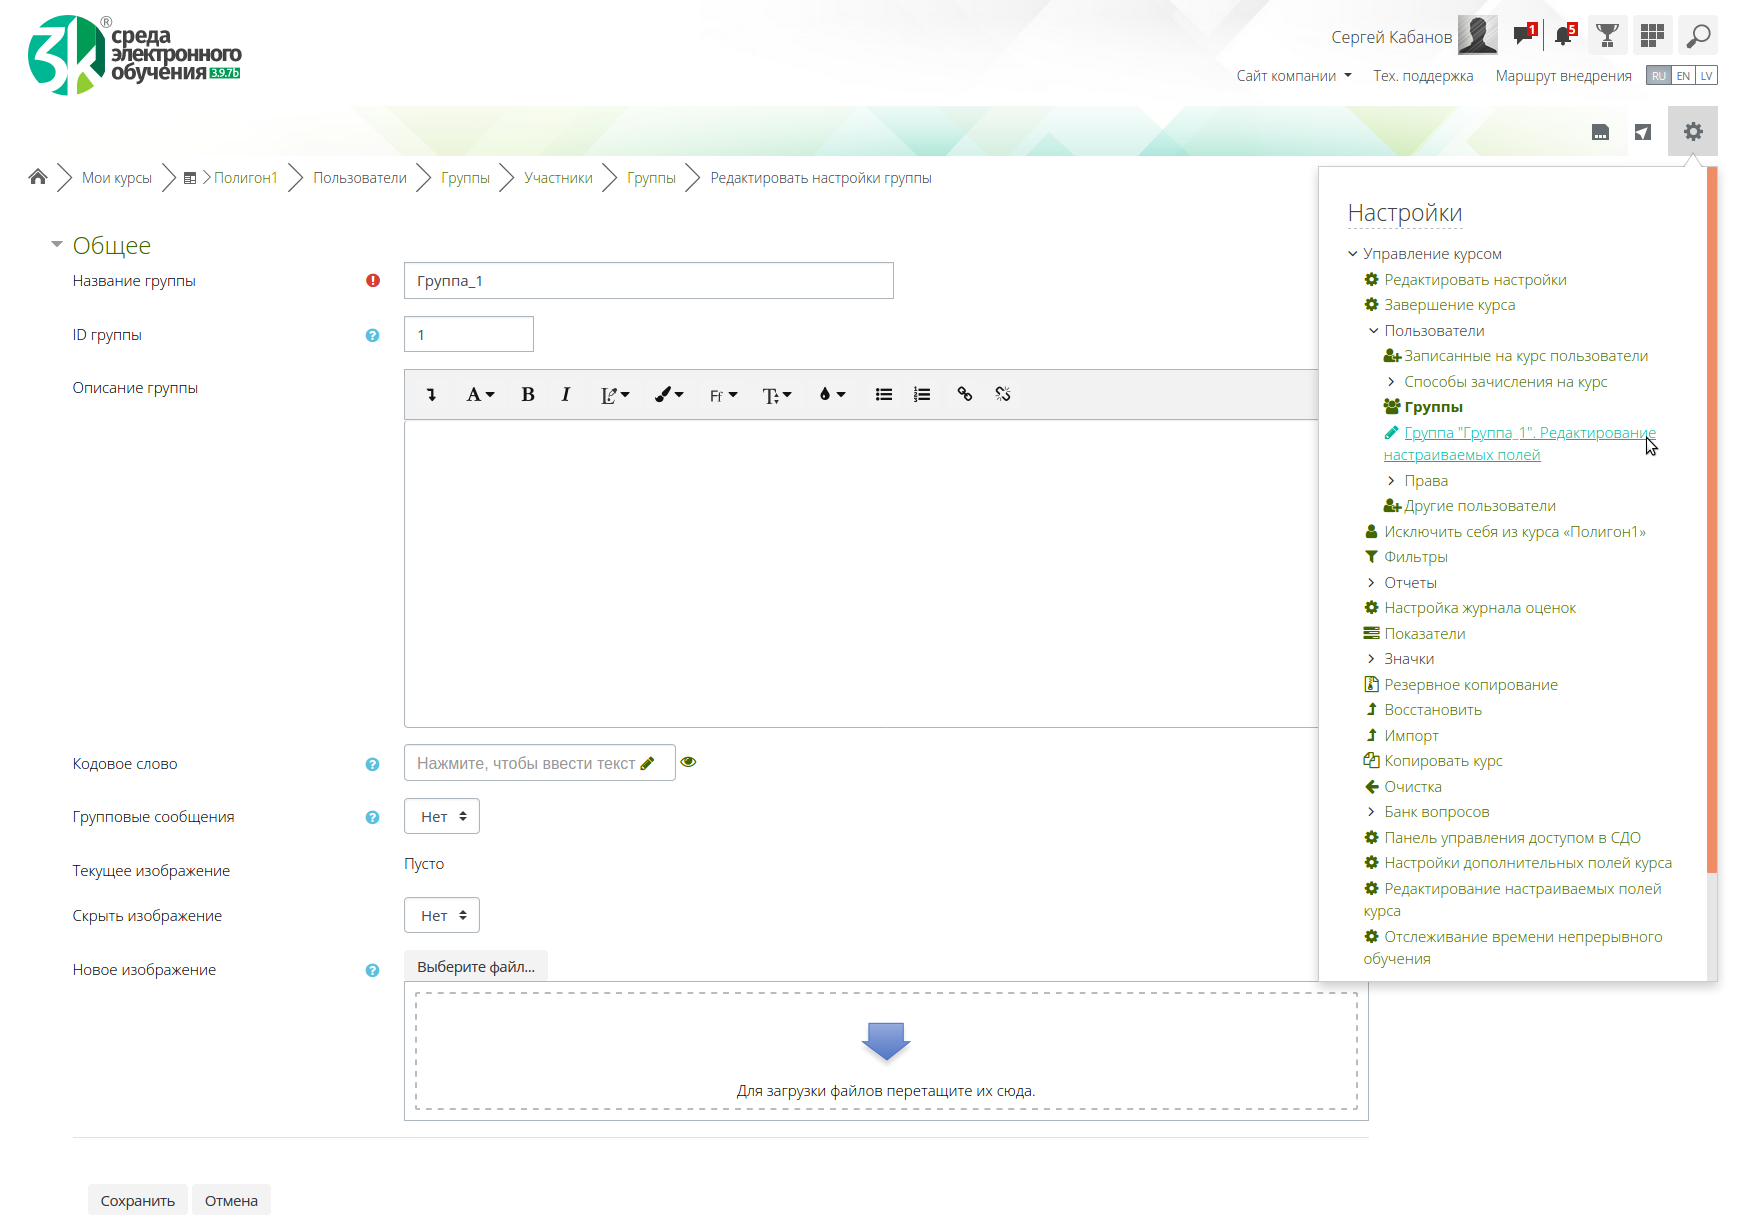Click the Выберите файл button
Screen dimensions: 1751x1231
pyautogui.click(x=476, y=967)
